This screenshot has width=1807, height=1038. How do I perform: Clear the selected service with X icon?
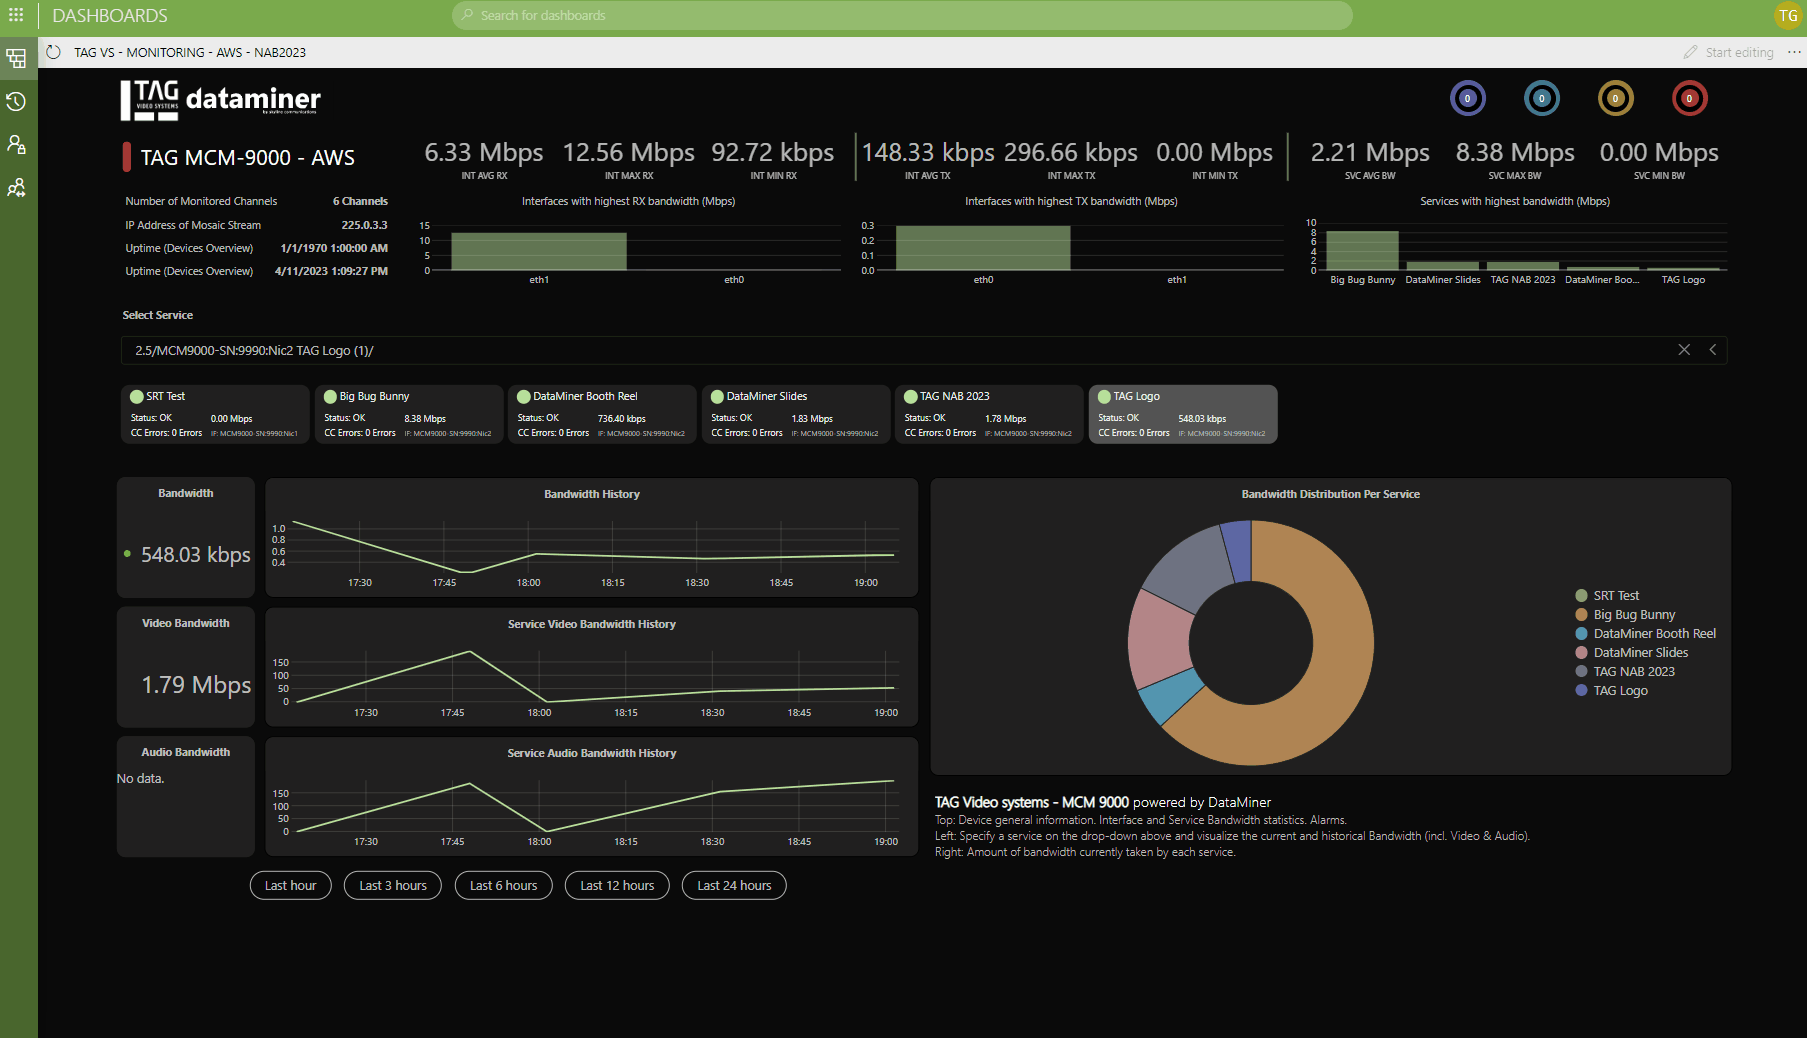[1684, 350]
